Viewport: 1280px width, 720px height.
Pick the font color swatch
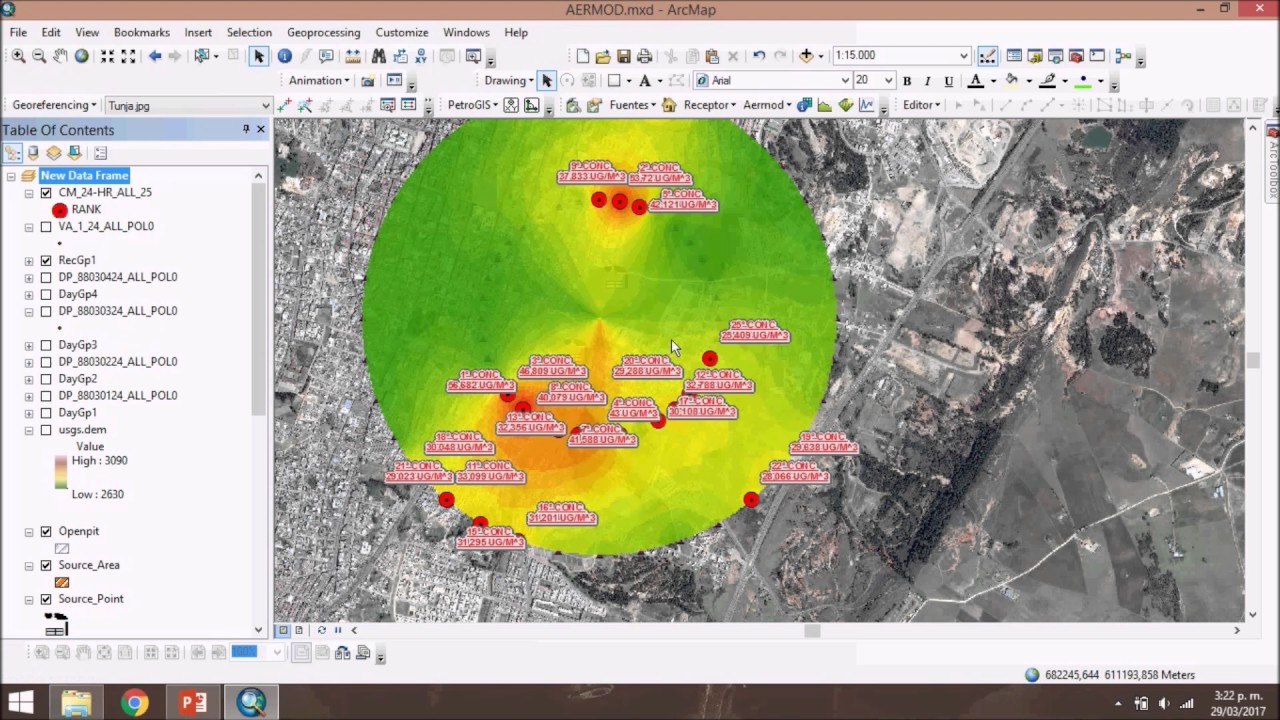(x=977, y=80)
